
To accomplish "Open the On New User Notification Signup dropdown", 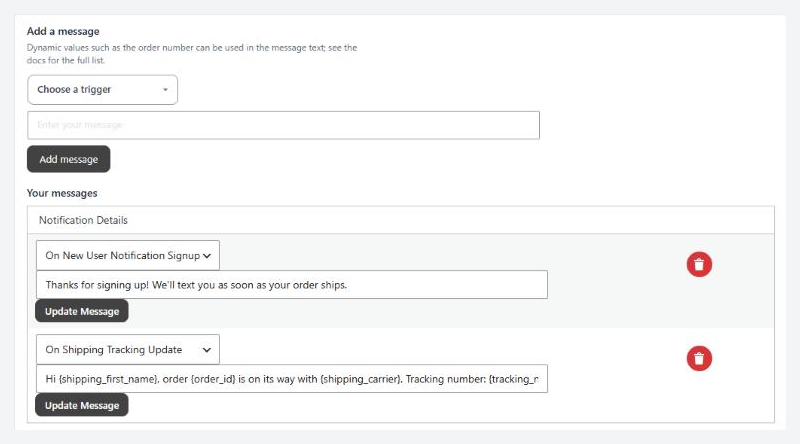I will (128, 255).
